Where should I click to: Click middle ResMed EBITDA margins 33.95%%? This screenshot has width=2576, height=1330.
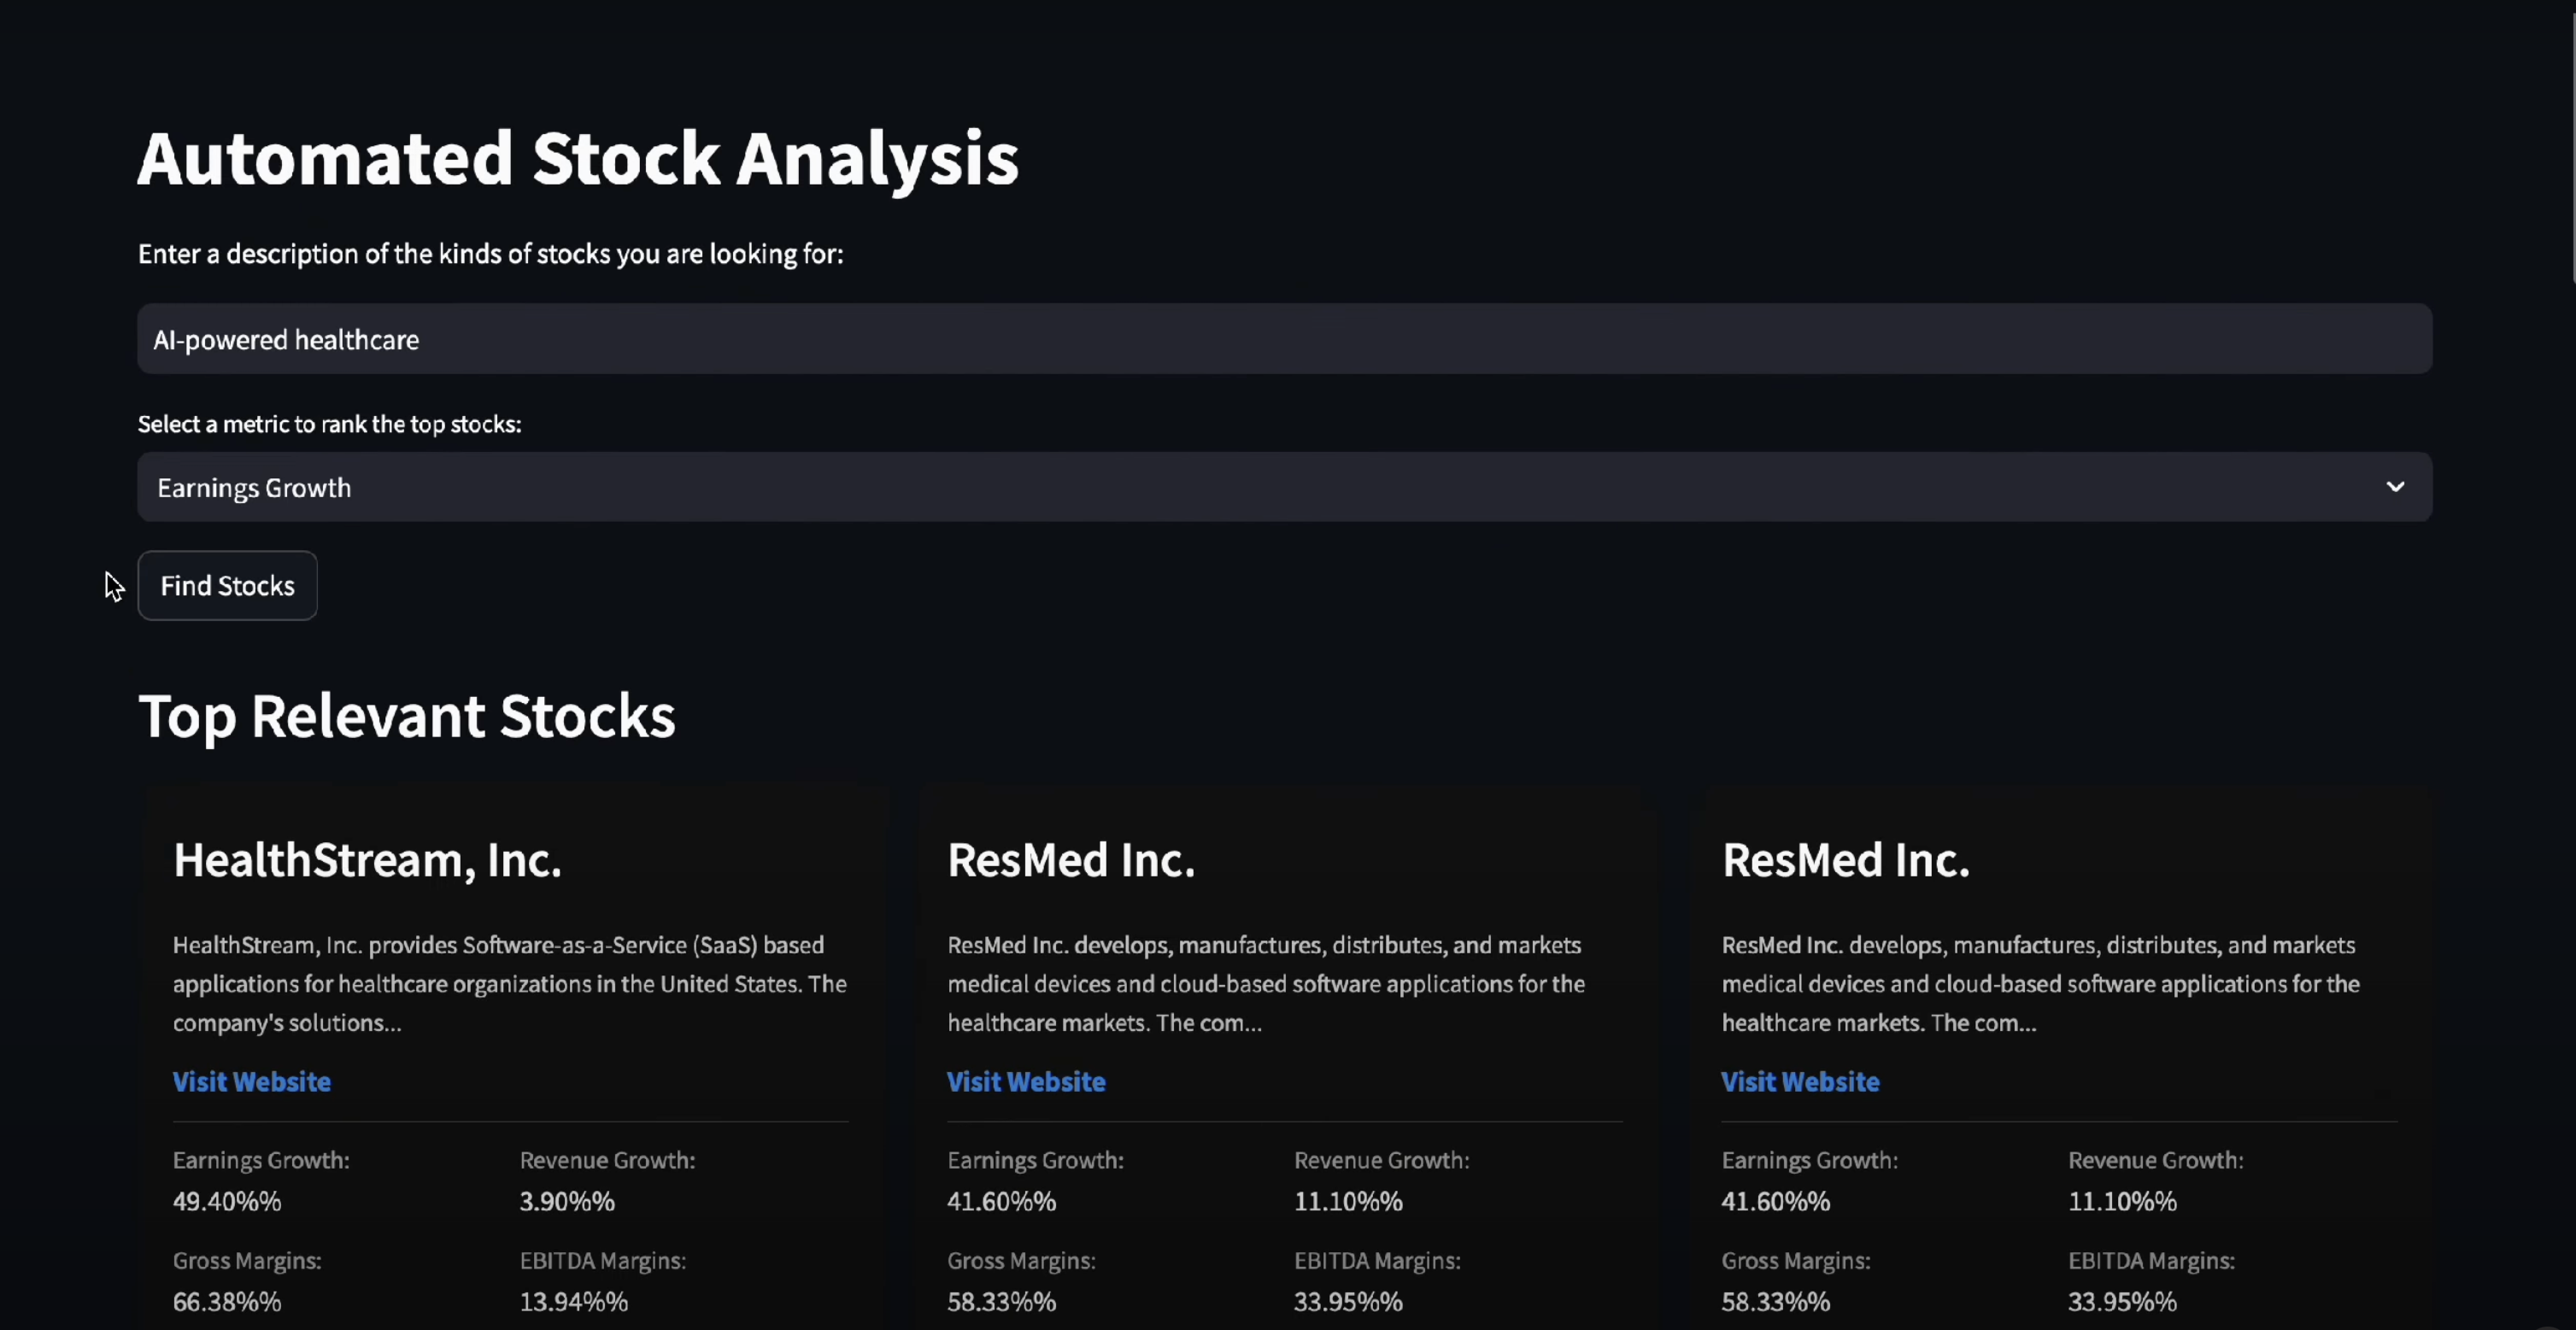coord(1348,1301)
